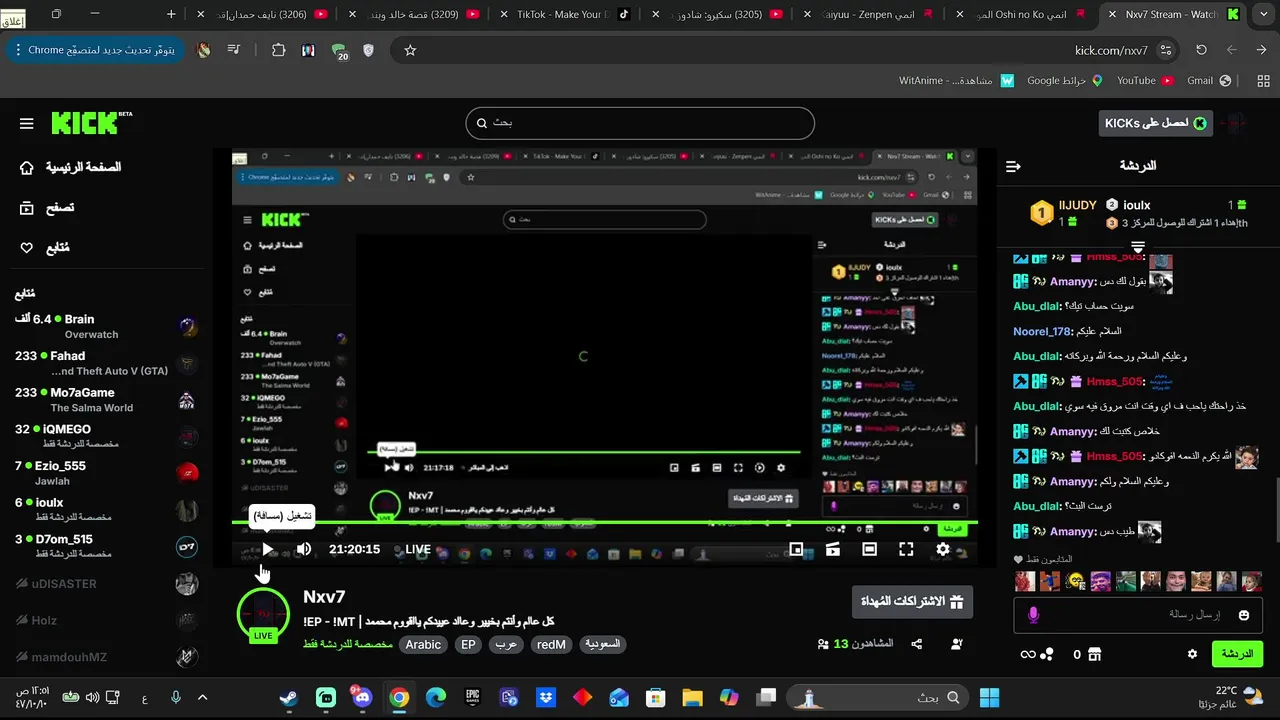This screenshot has height=720, width=1280.
Task: Open followed channel Fahad
Action: tap(106, 363)
